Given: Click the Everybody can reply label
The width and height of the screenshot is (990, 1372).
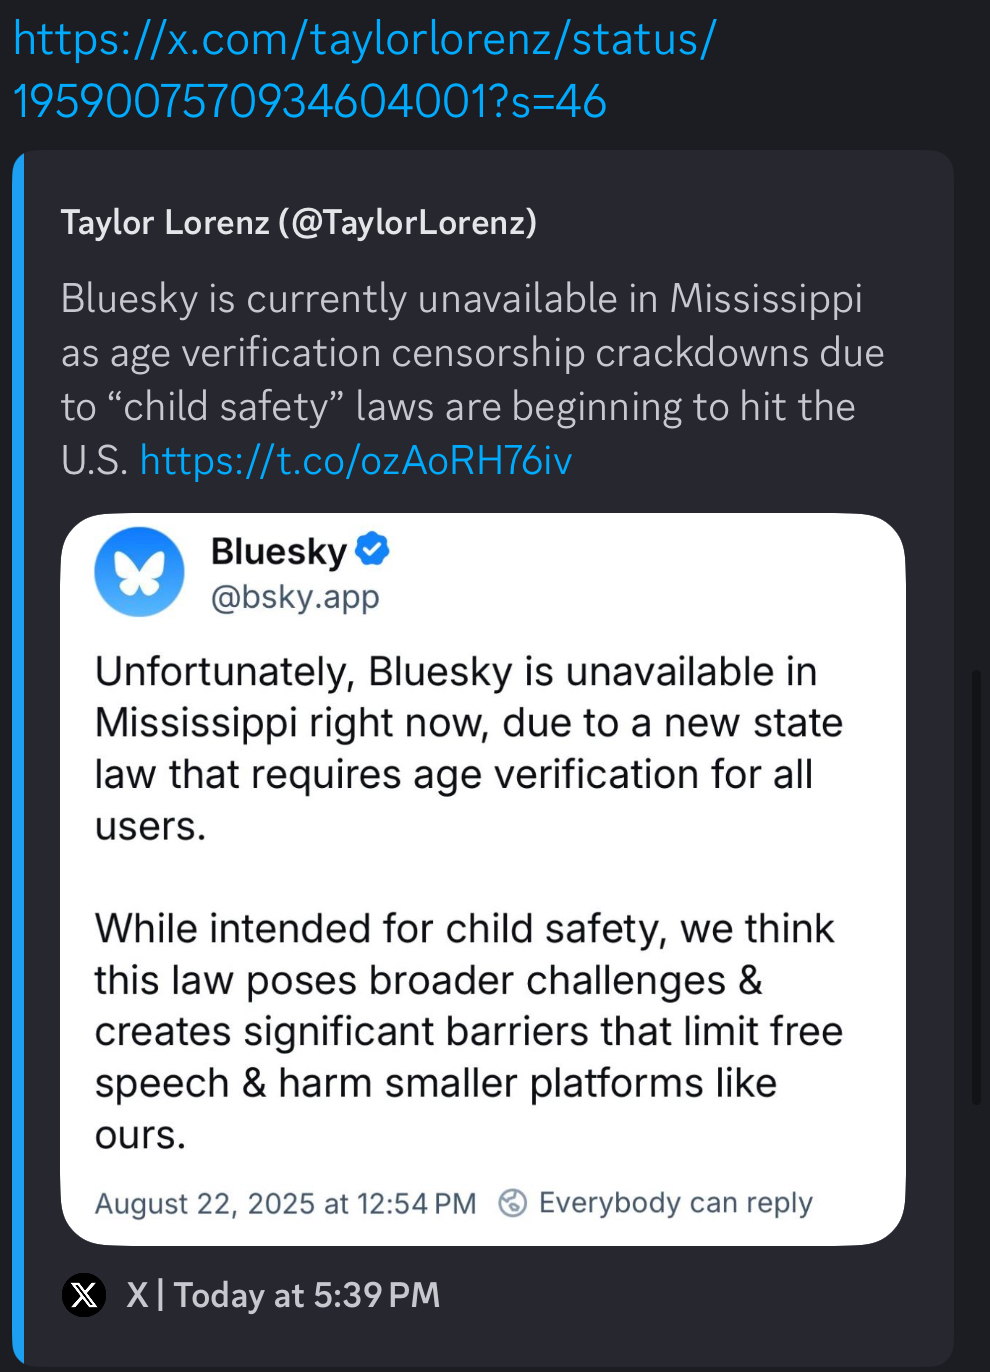Looking at the screenshot, I should 675,1202.
